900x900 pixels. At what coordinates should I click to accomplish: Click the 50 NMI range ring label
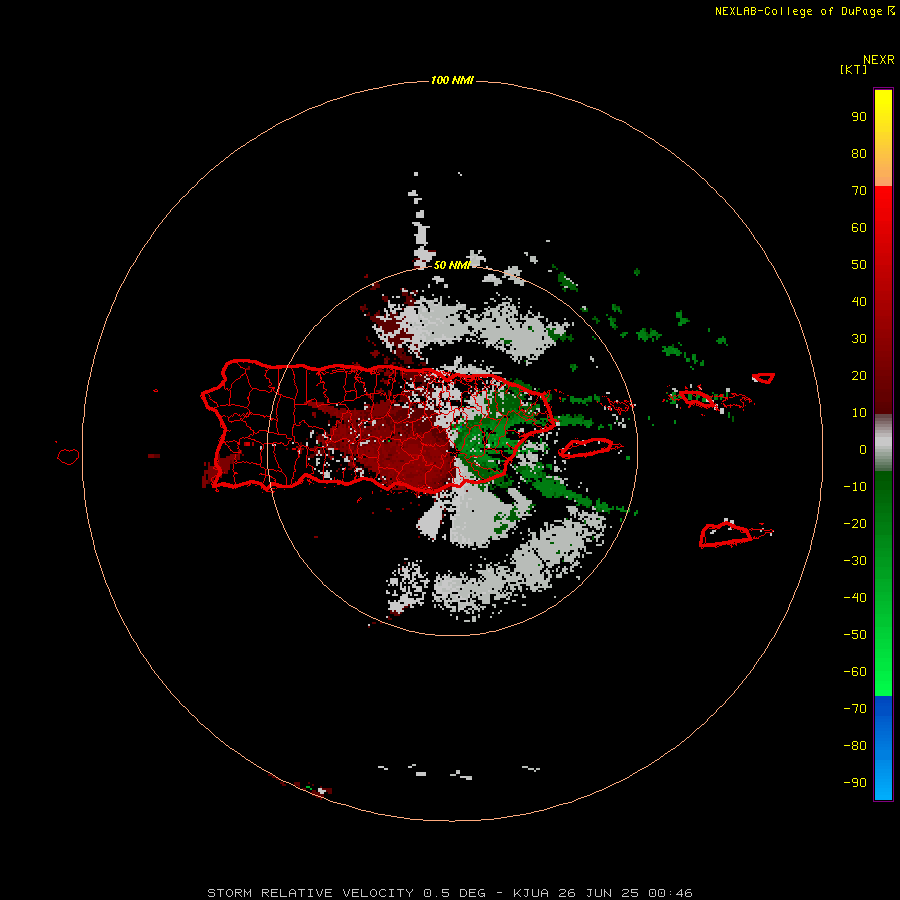pyautogui.click(x=452, y=265)
